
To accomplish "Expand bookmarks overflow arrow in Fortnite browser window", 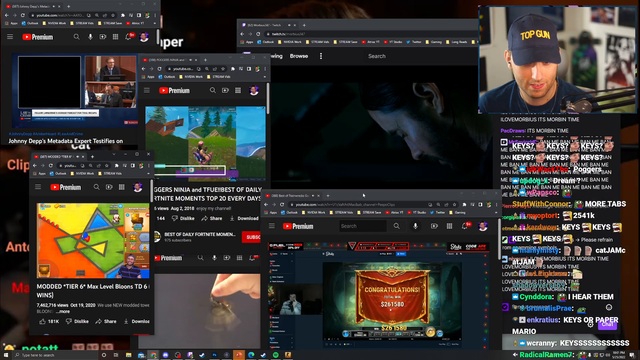I will pos(264,77).
